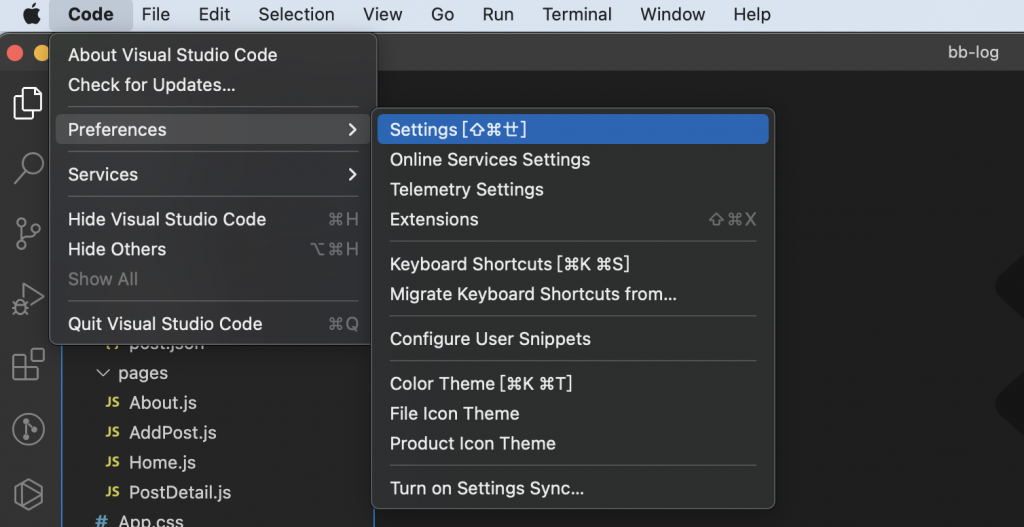The height and width of the screenshot is (527, 1024).
Task: Open the Source Control view icon
Action: coord(27,233)
